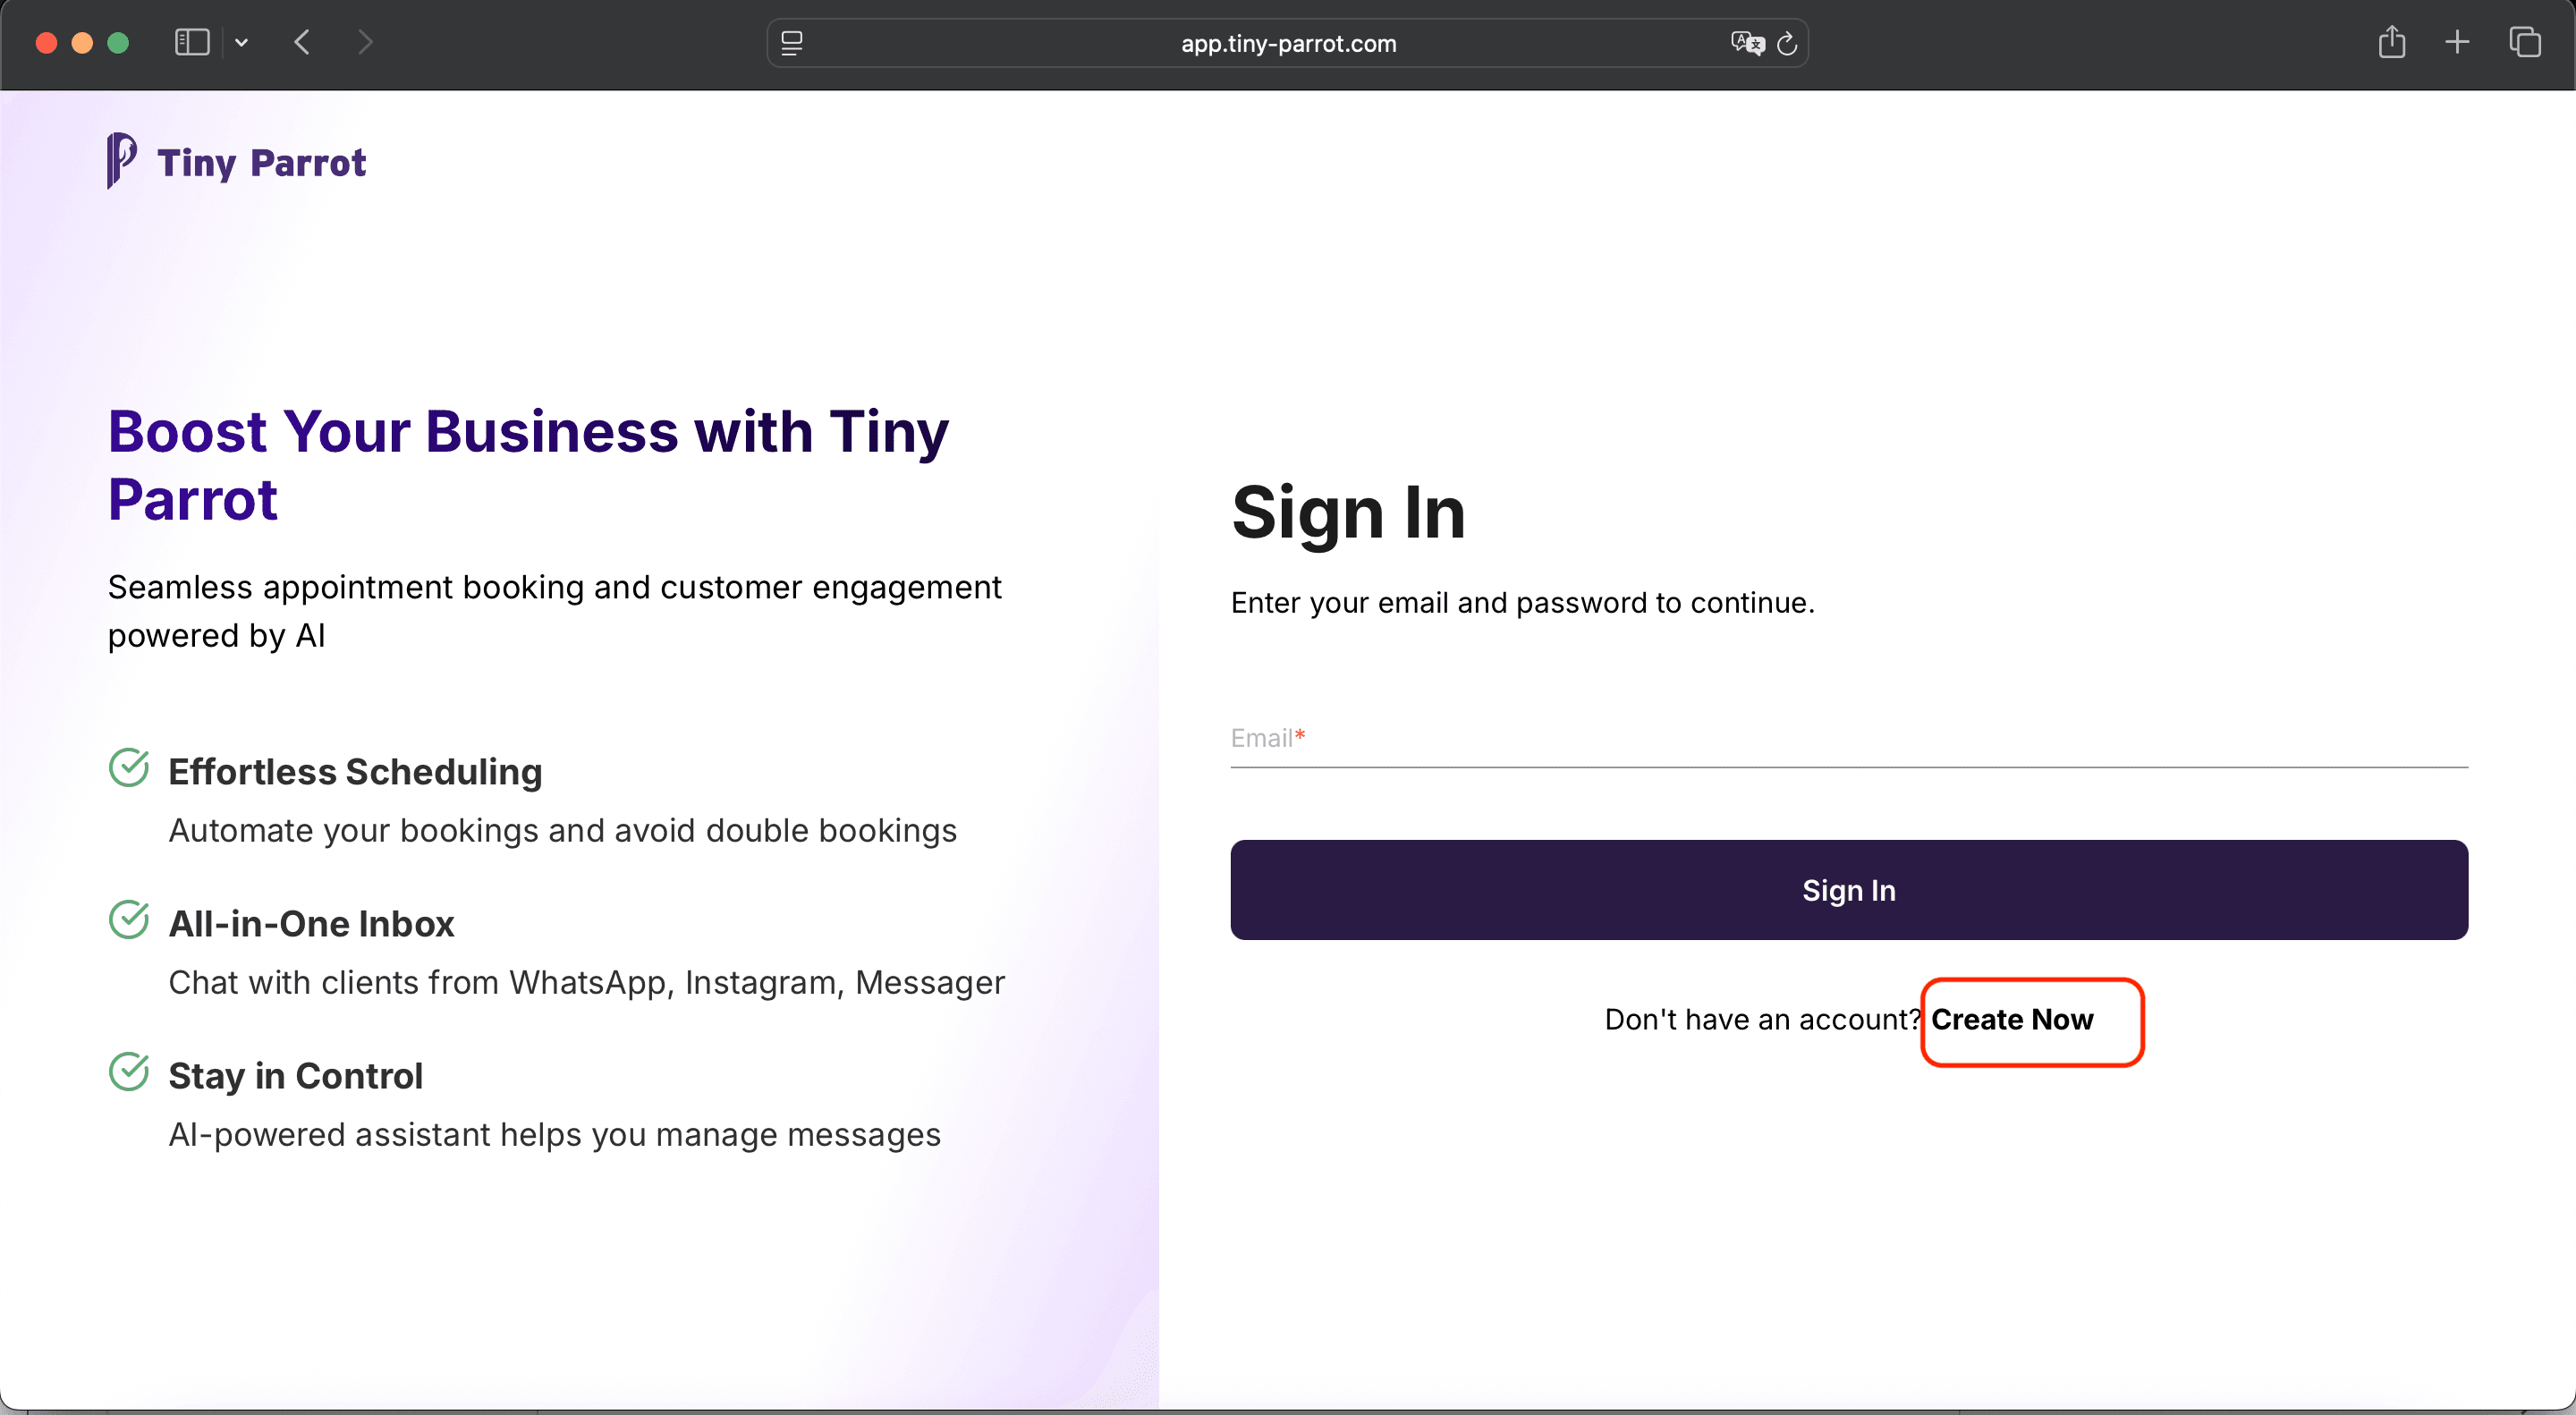This screenshot has height=1415, width=2576.
Task: Show the tab overview
Action: pos(2525,42)
